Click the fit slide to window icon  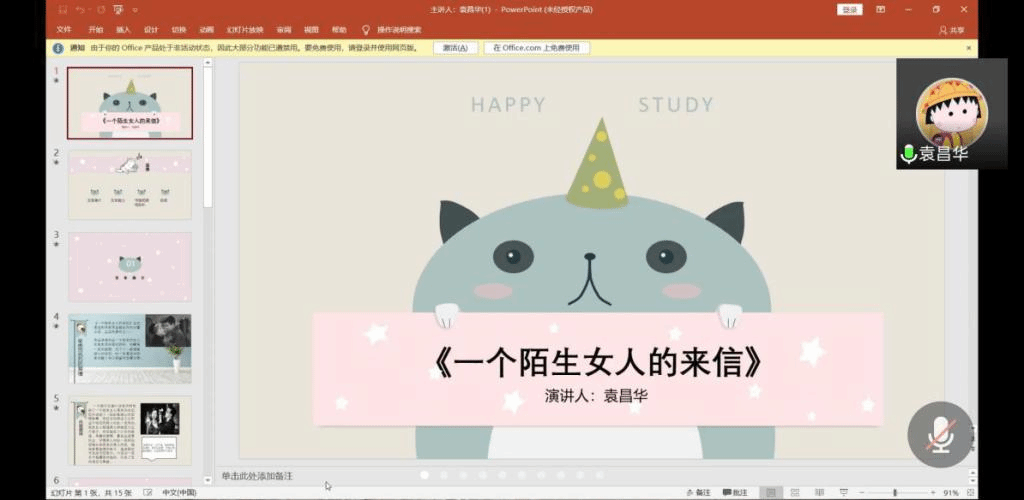click(971, 492)
